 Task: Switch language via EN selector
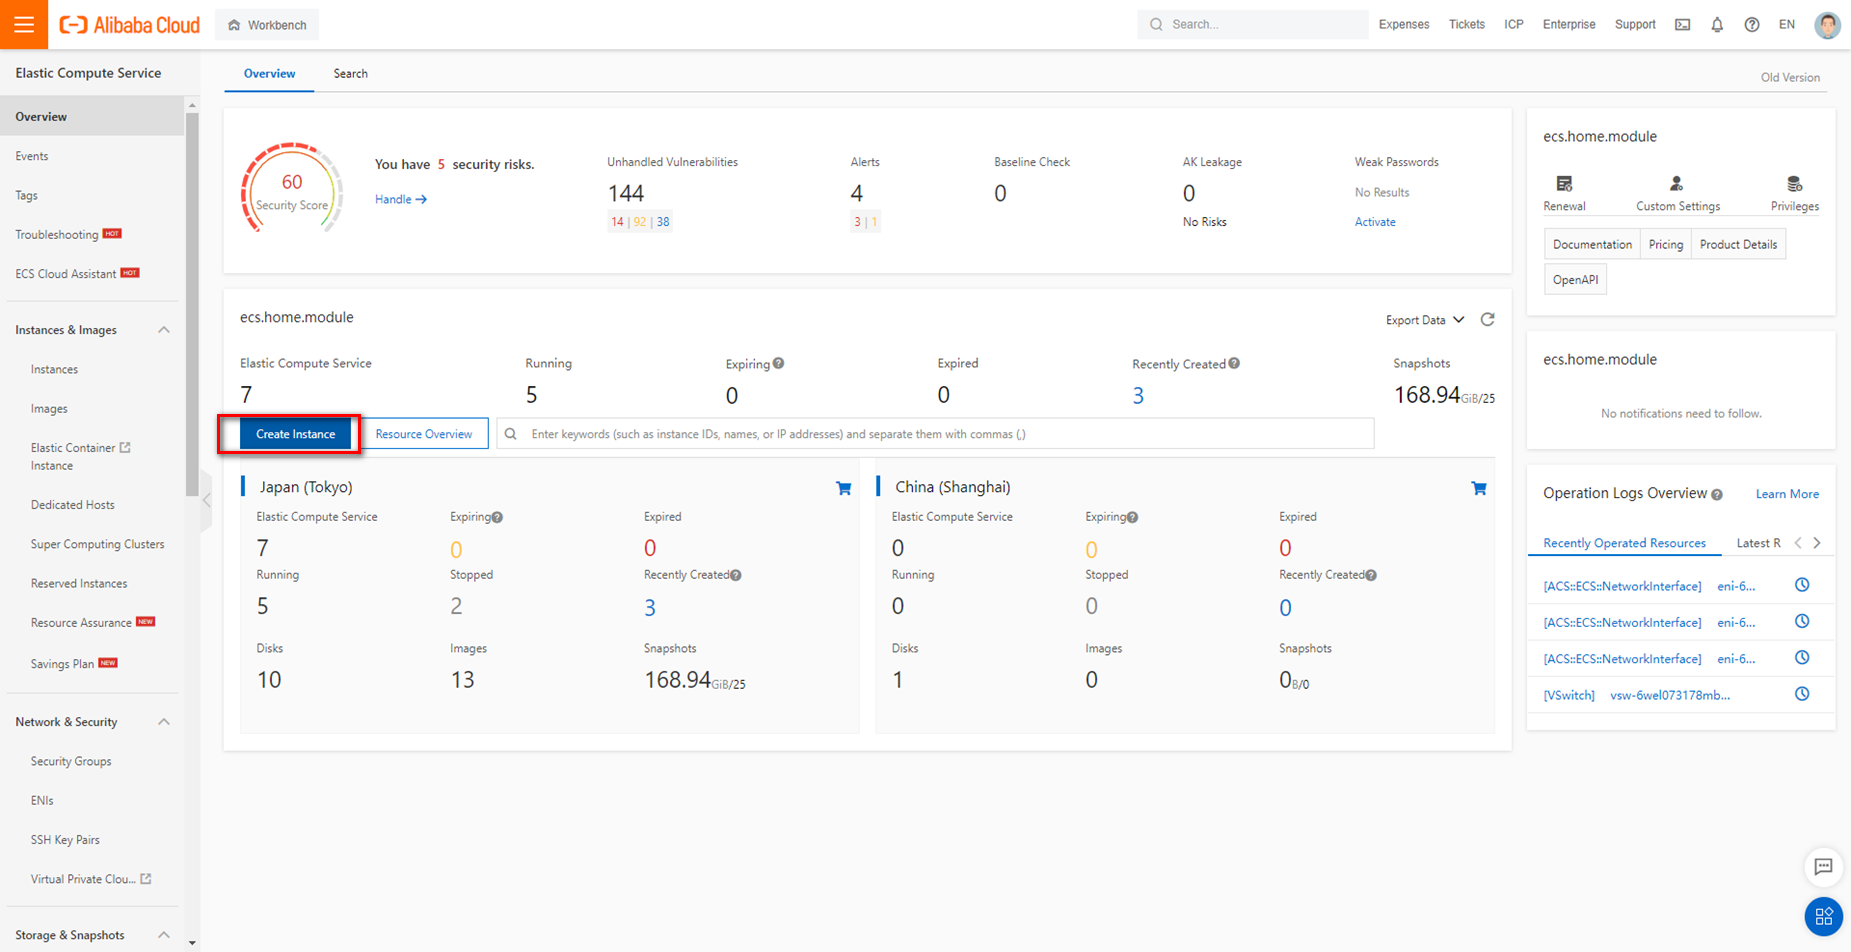click(1787, 25)
